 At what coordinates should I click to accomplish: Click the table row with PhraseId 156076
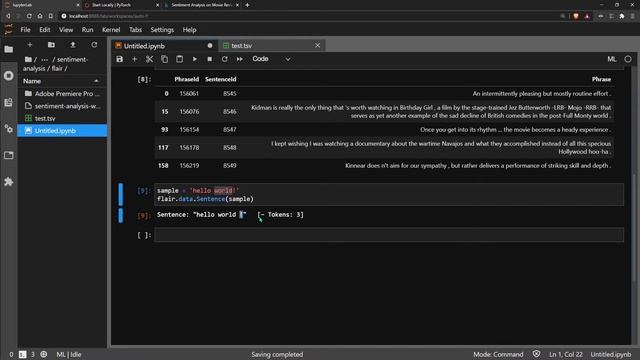[384, 111]
